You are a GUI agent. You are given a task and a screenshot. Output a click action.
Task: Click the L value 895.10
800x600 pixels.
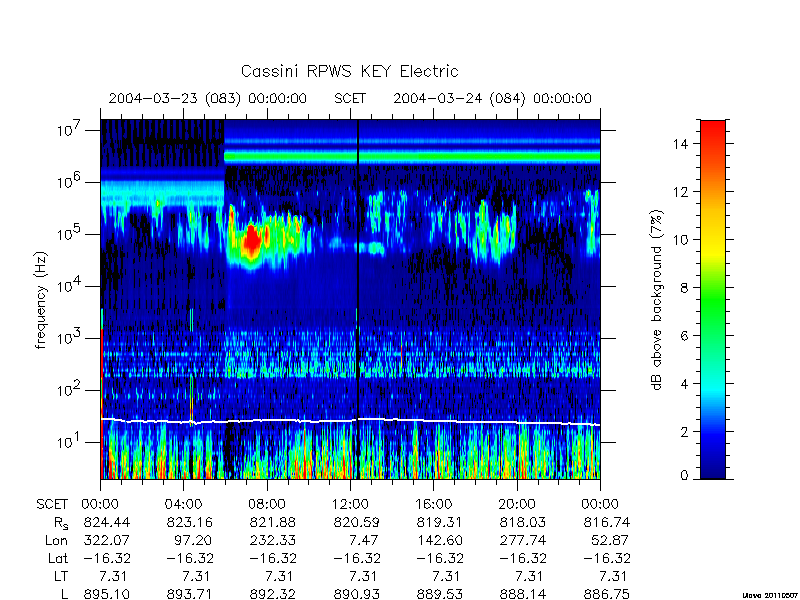pos(107,594)
